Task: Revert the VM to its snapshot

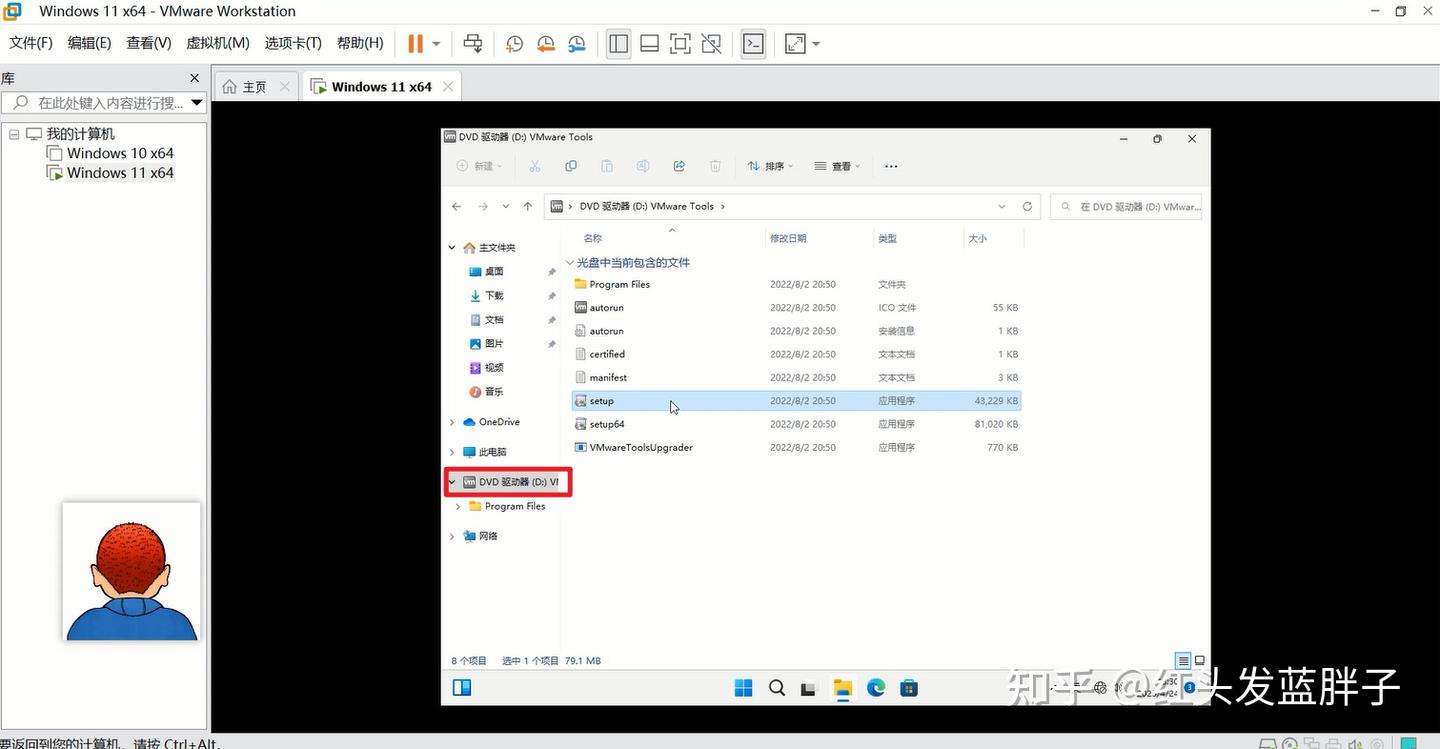Action: point(545,43)
